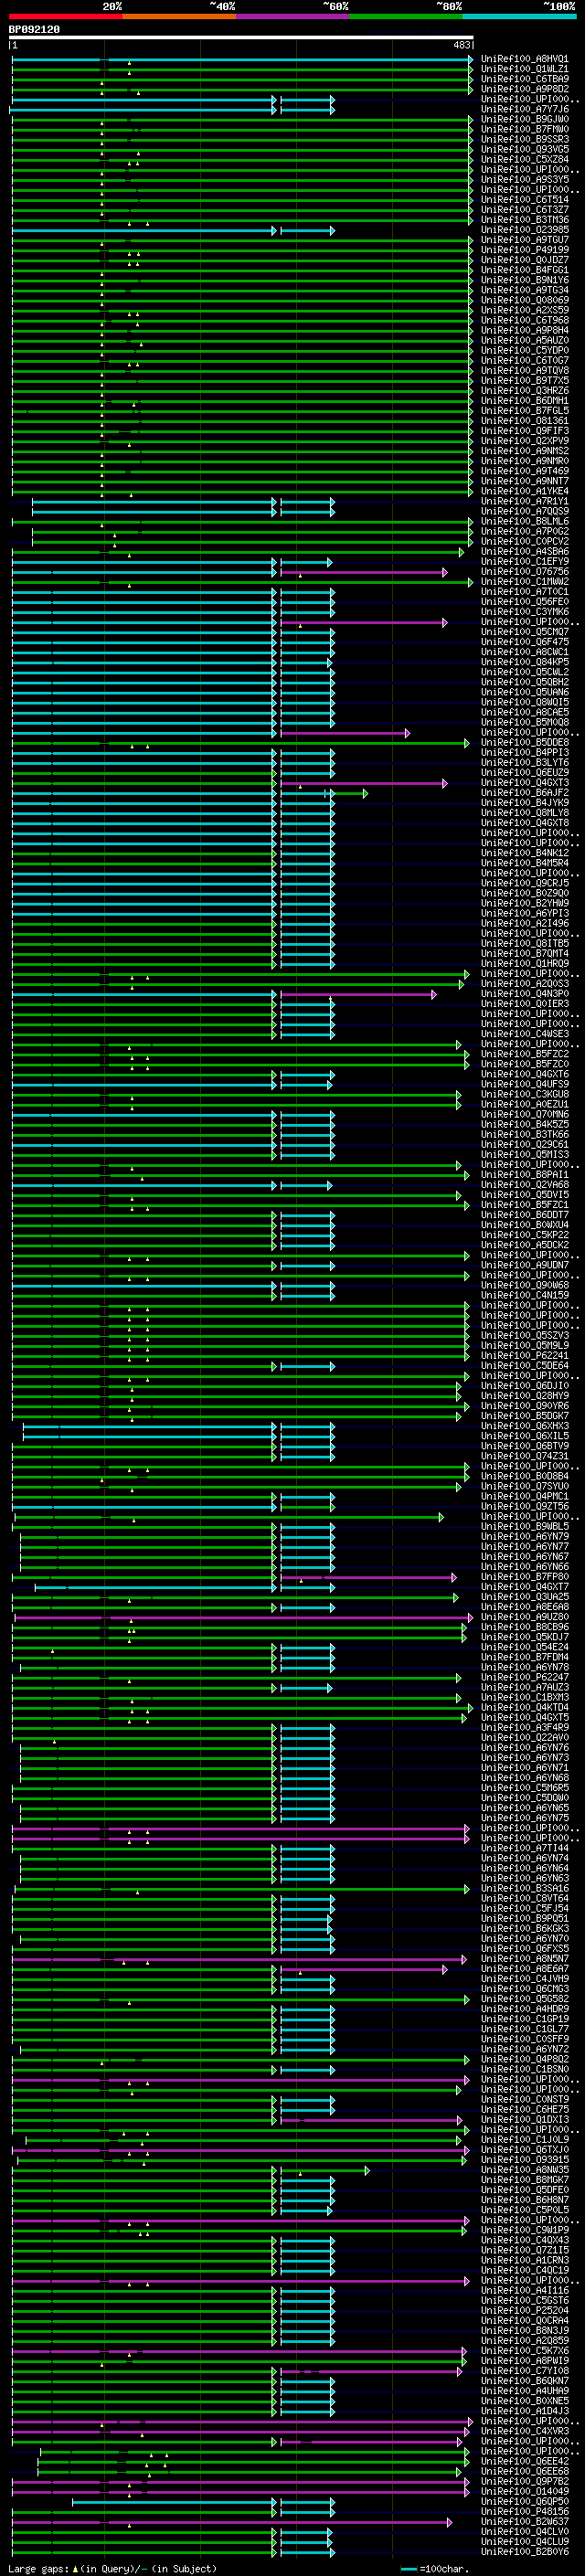Screen dimensions: 585x2576
Task: Select the UniRef100_Q08069 label
Action: (524, 300)
